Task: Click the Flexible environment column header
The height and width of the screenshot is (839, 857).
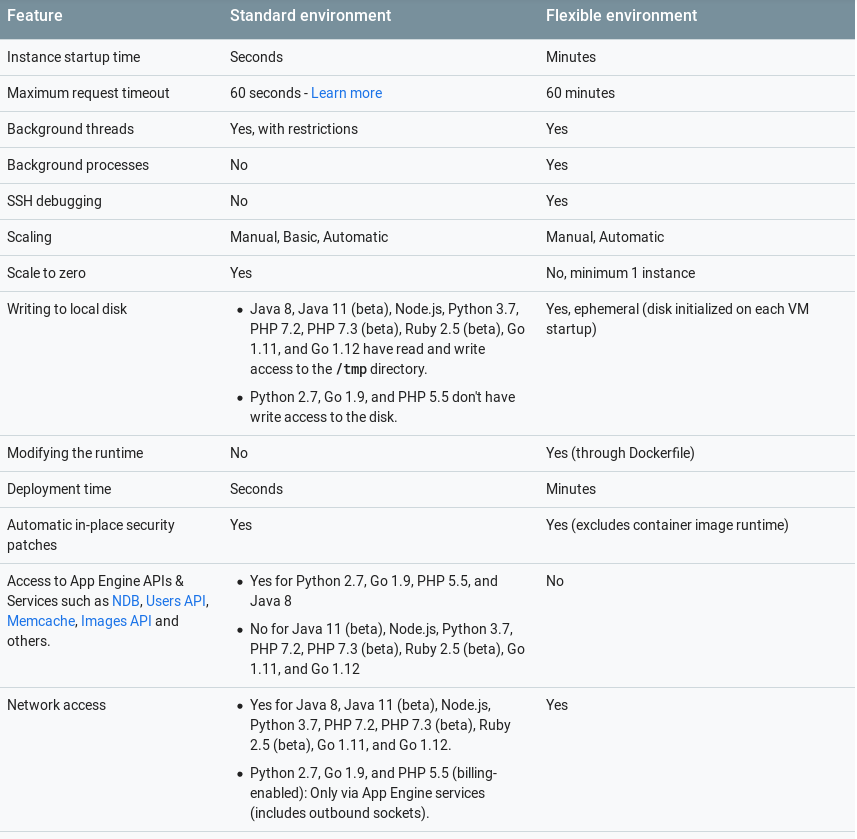Action: (621, 15)
